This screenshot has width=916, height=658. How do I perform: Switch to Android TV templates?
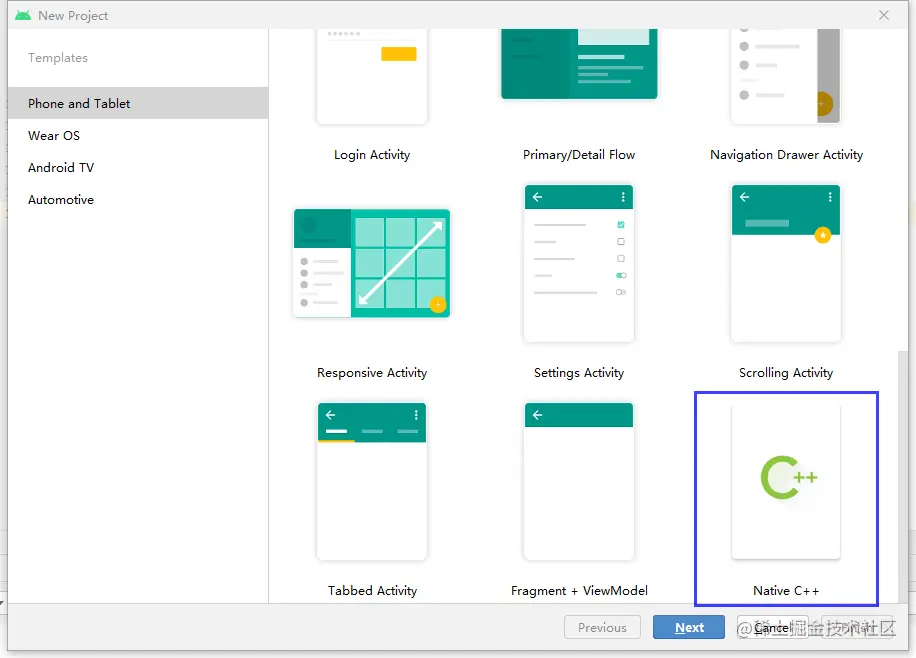pos(138,168)
